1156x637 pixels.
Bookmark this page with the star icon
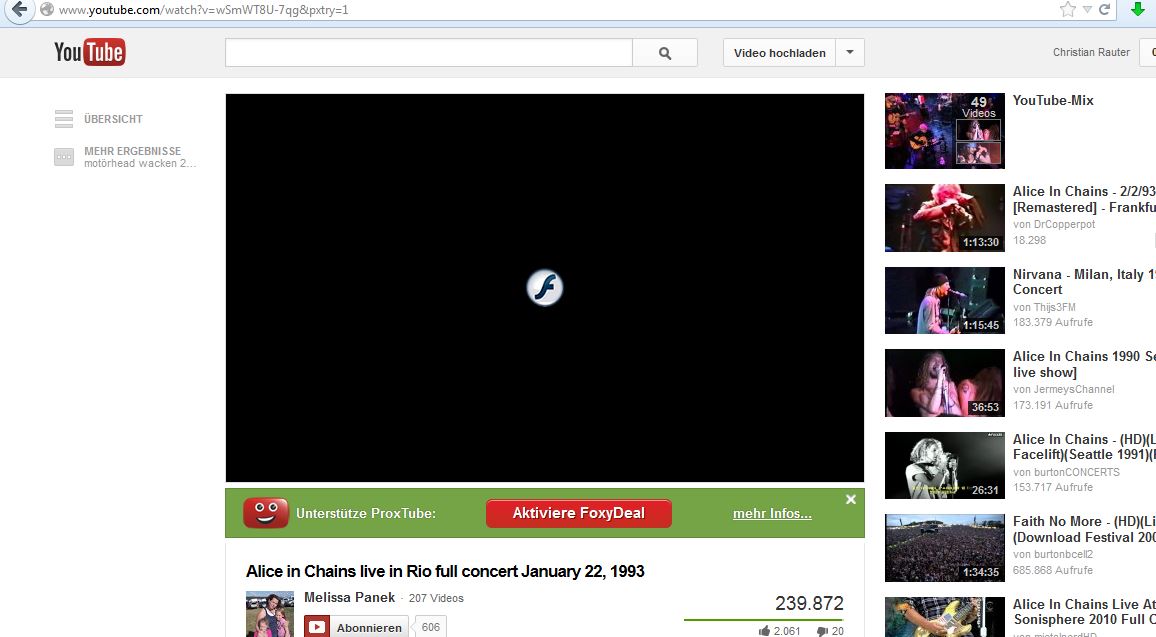[x=1068, y=10]
